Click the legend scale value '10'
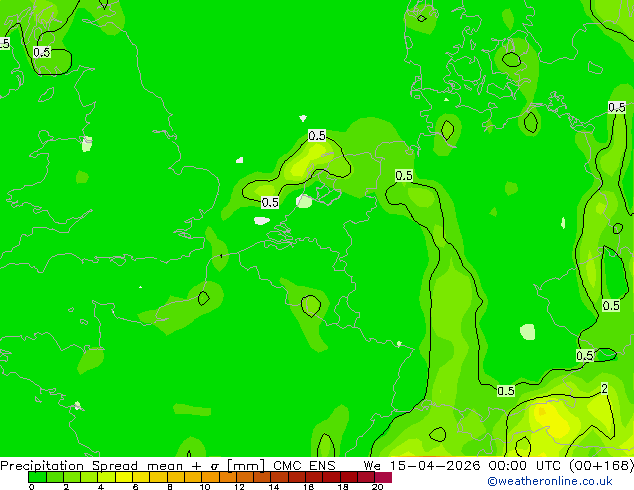The image size is (634, 490). pos(205,487)
